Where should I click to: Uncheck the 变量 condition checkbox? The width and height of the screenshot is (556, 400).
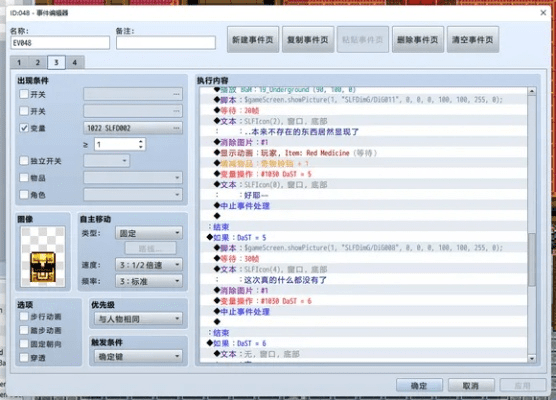(x=24, y=128)
